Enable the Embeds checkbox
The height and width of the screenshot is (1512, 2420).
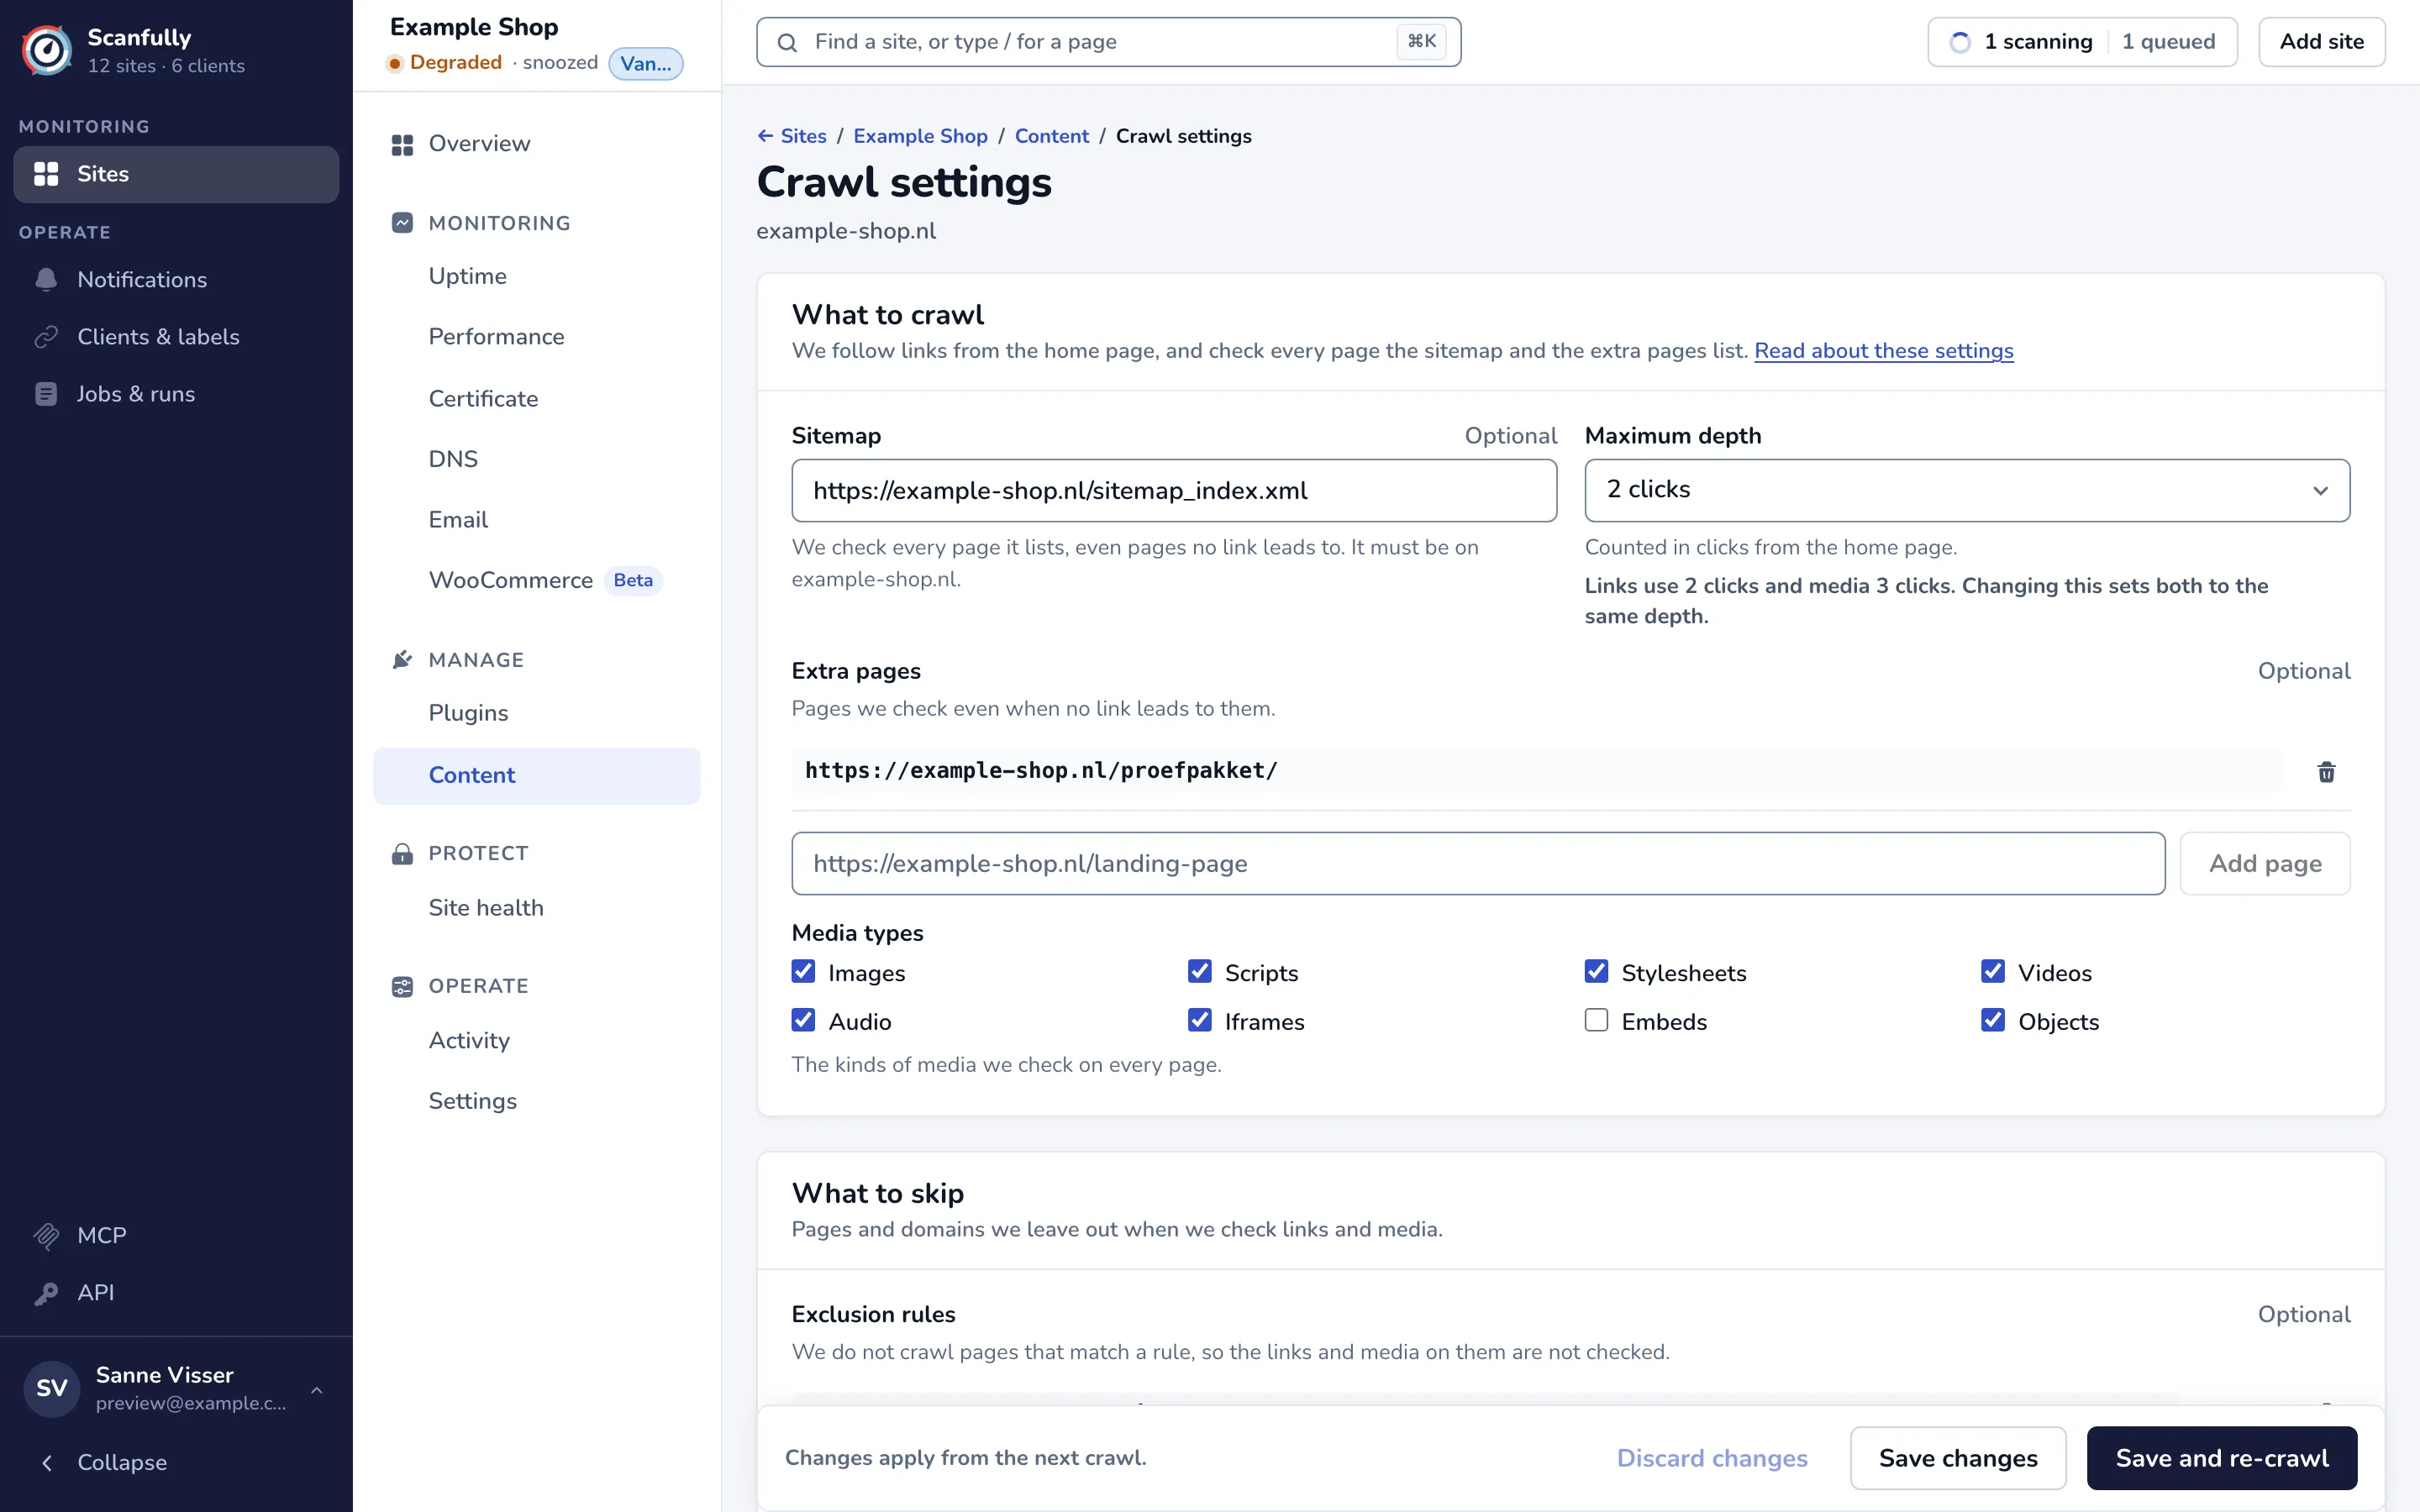(x=1596, y=1020)
